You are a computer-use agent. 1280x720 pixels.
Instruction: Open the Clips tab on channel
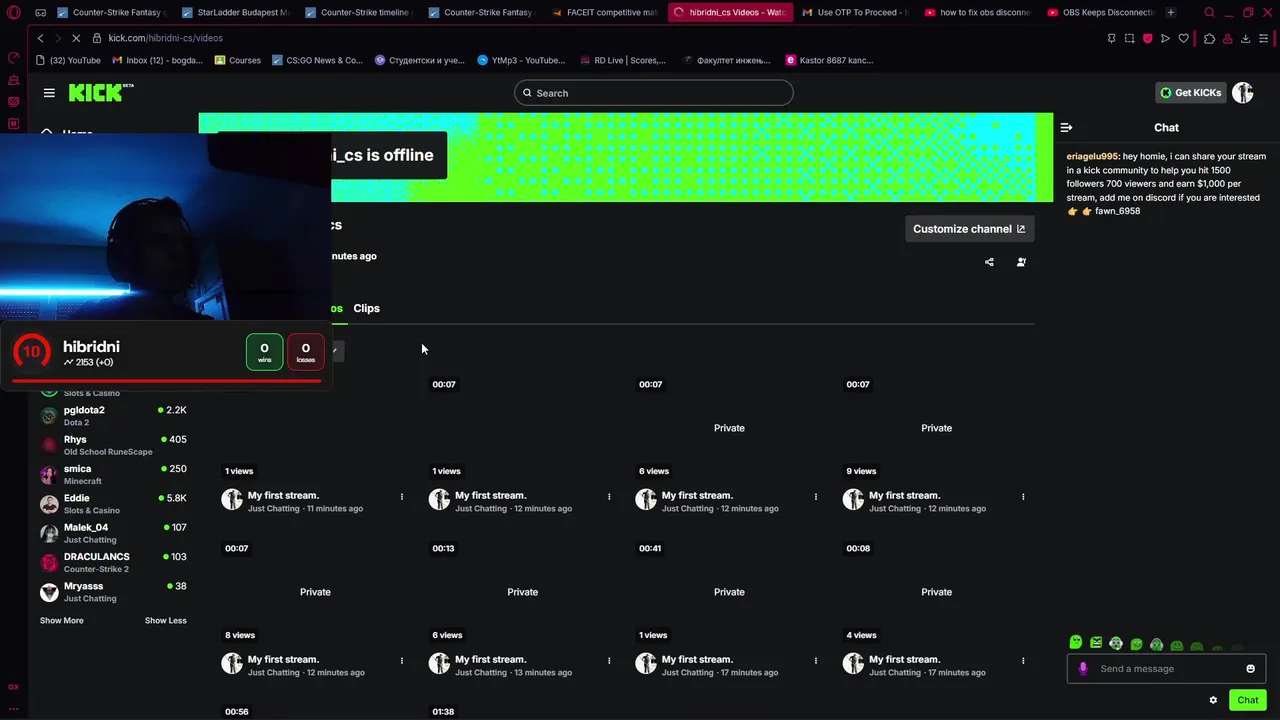pos(366,308)
